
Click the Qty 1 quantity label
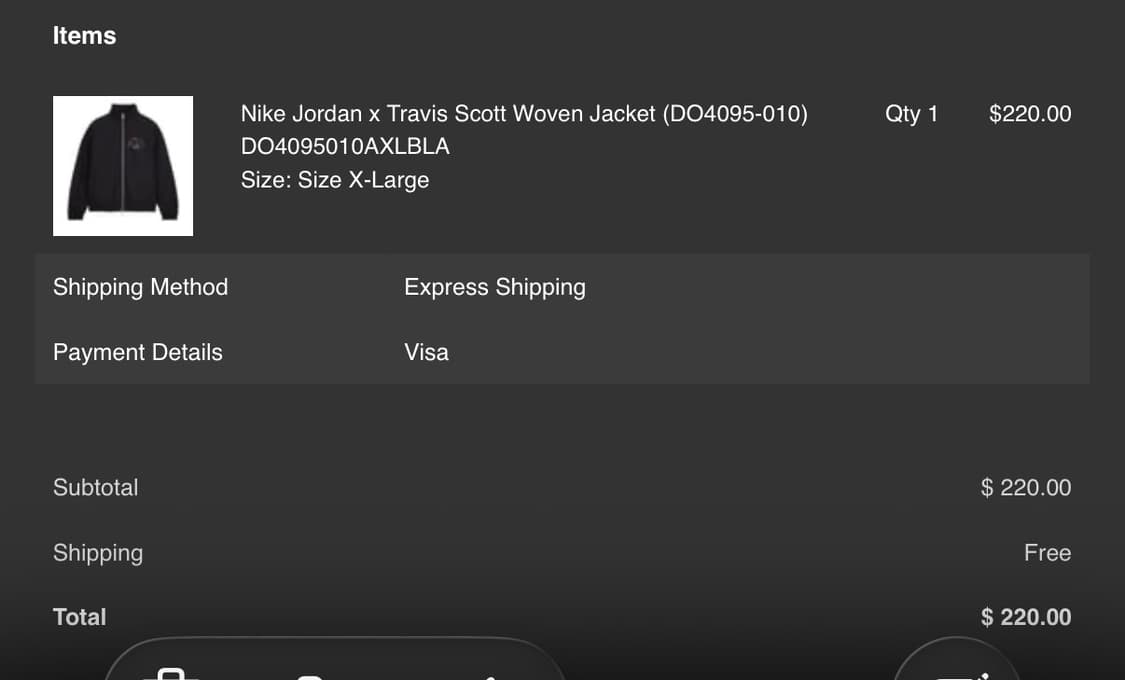tap(911, 114)
